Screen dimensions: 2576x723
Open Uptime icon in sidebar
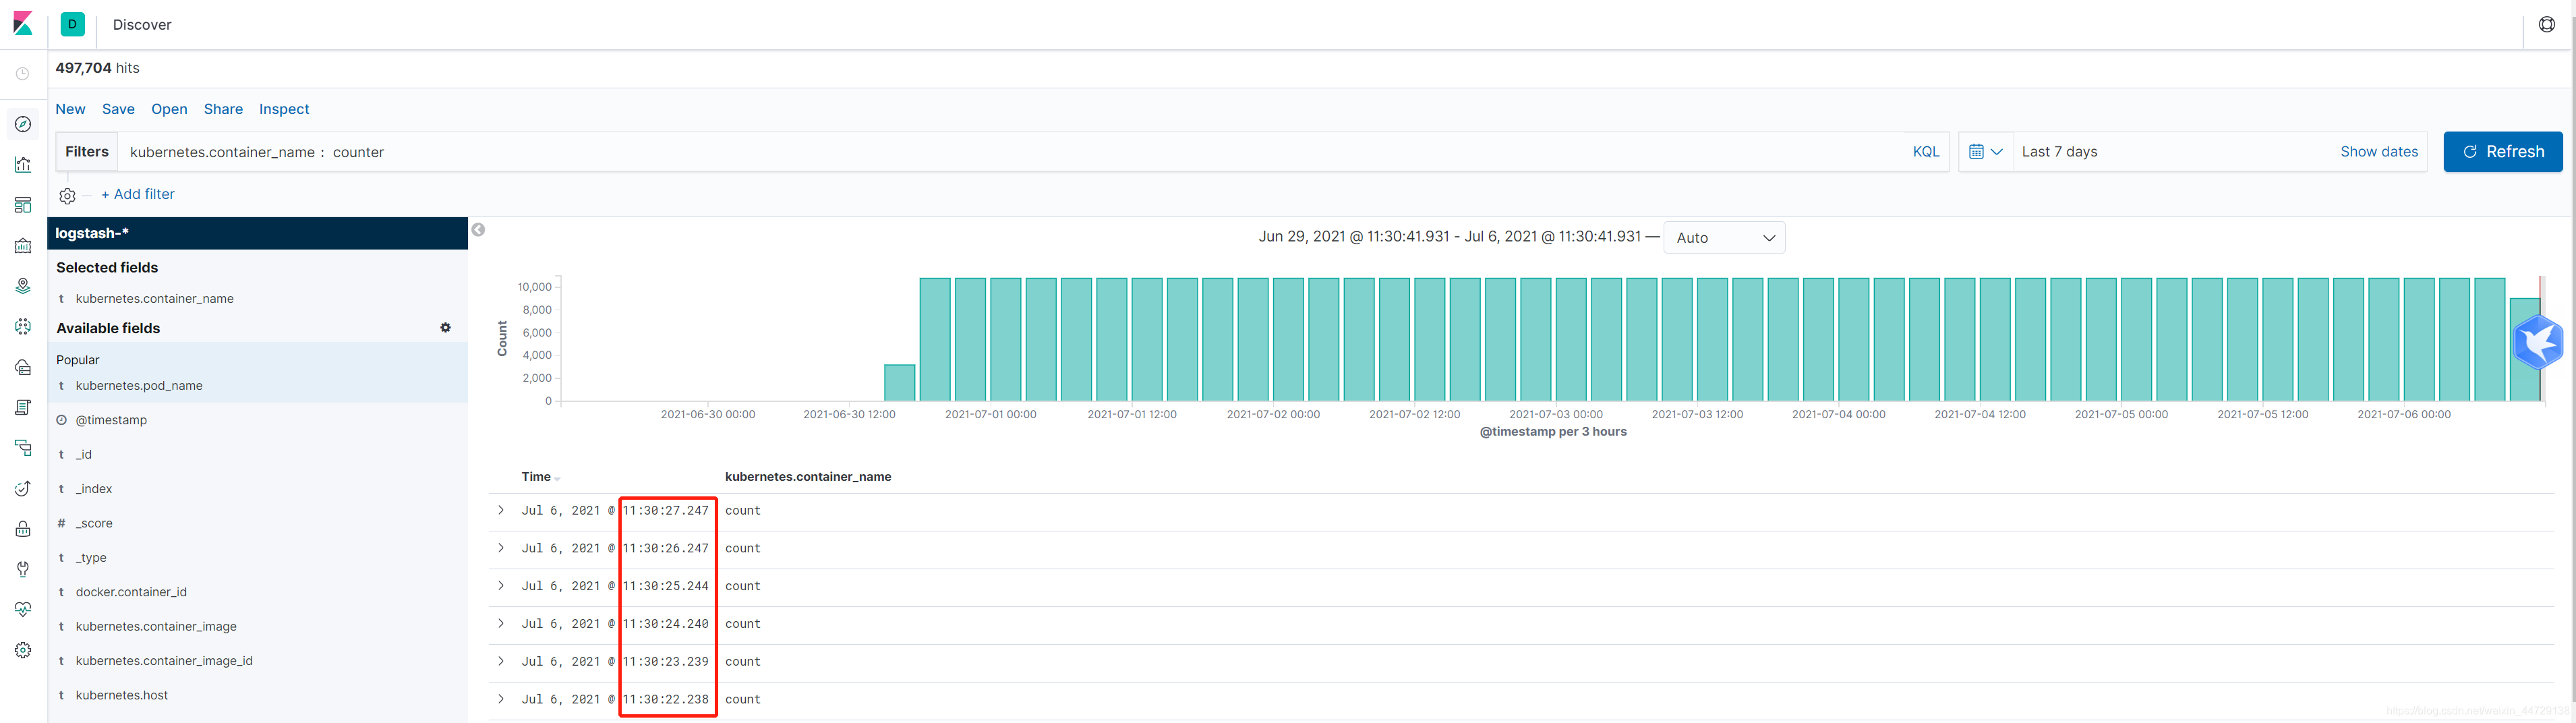[23, 488]
